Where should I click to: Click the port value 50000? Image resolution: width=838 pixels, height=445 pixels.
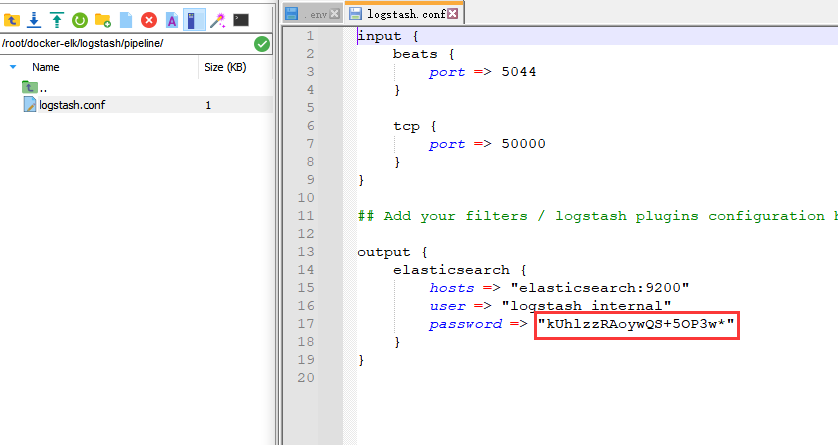tap(523, 144)
